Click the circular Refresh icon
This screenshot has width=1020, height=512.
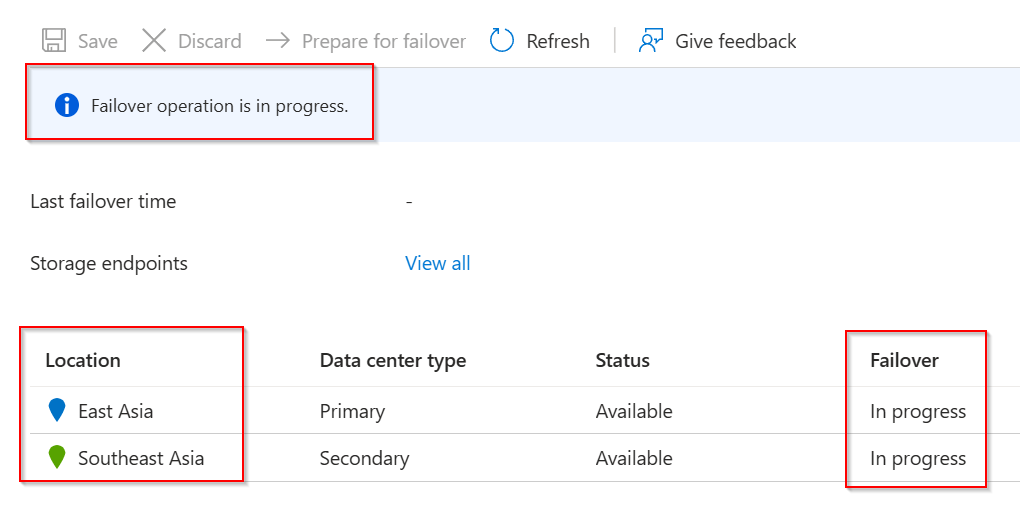click(502, 41)
